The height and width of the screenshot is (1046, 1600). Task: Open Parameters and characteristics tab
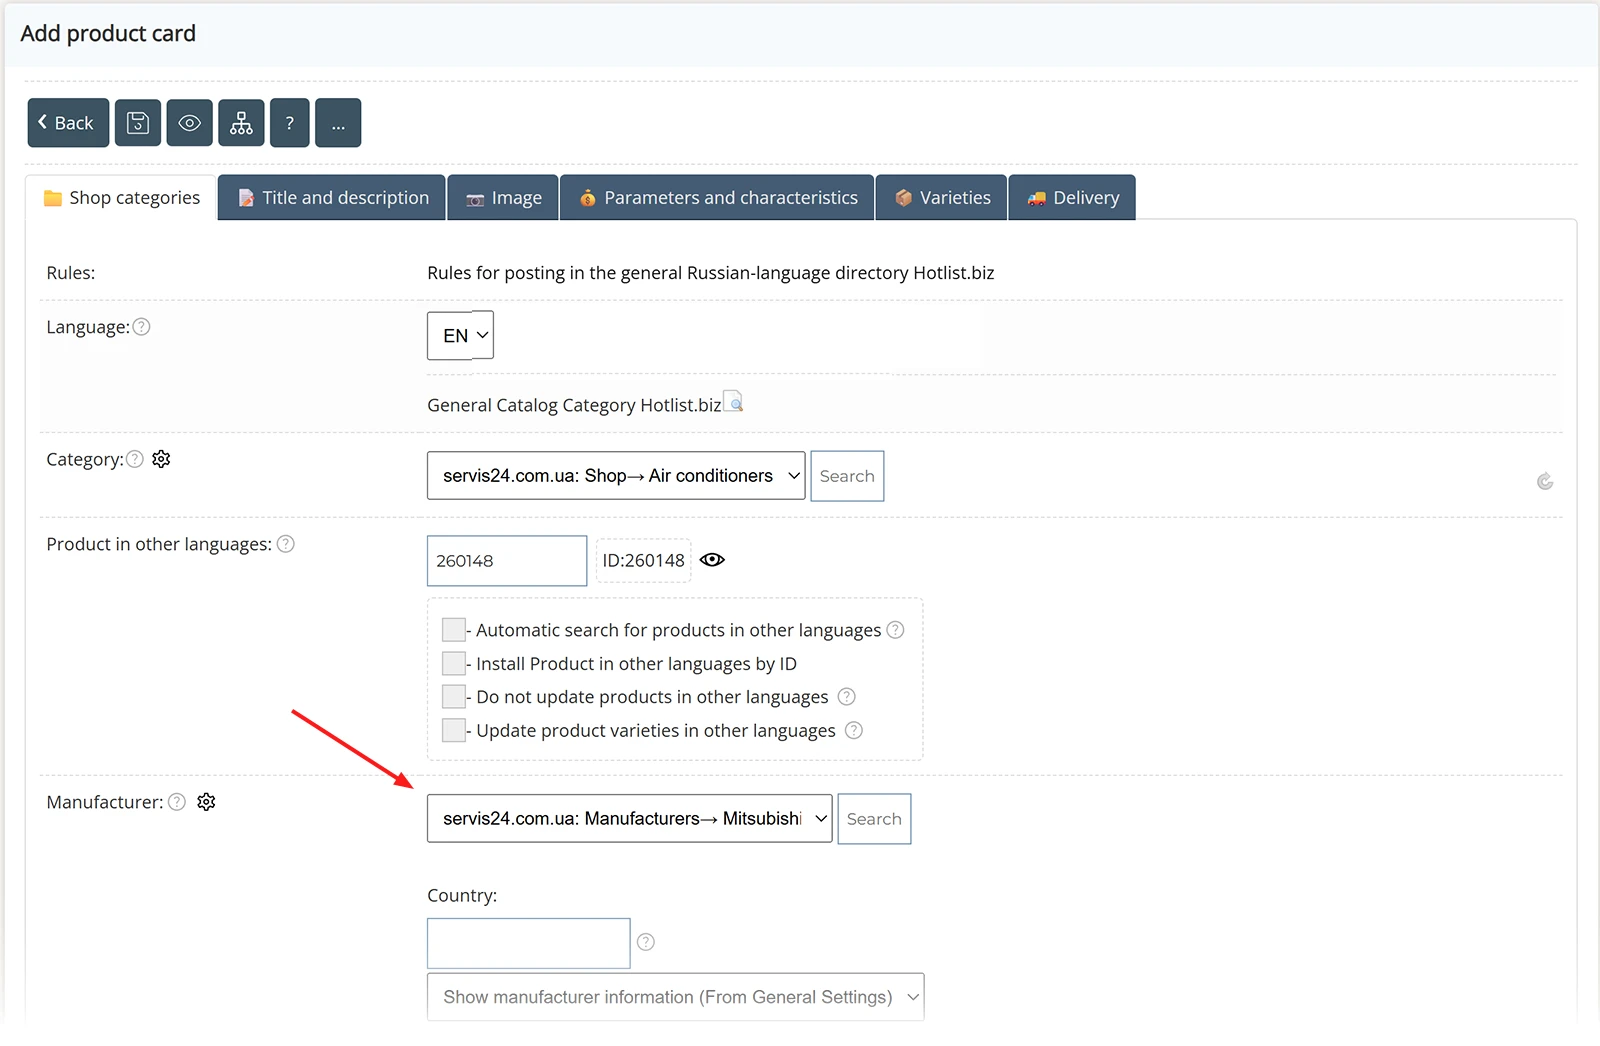(x=717, y=198)
